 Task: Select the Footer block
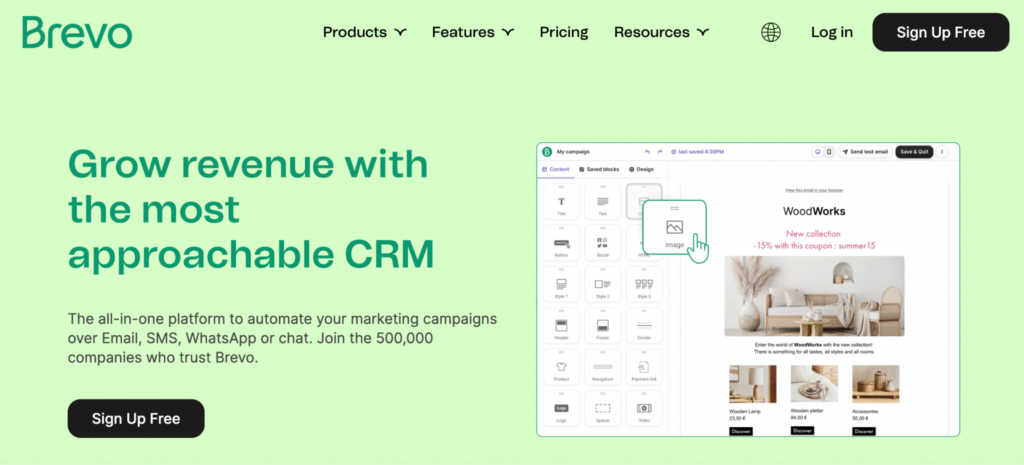tap(602, 325)
